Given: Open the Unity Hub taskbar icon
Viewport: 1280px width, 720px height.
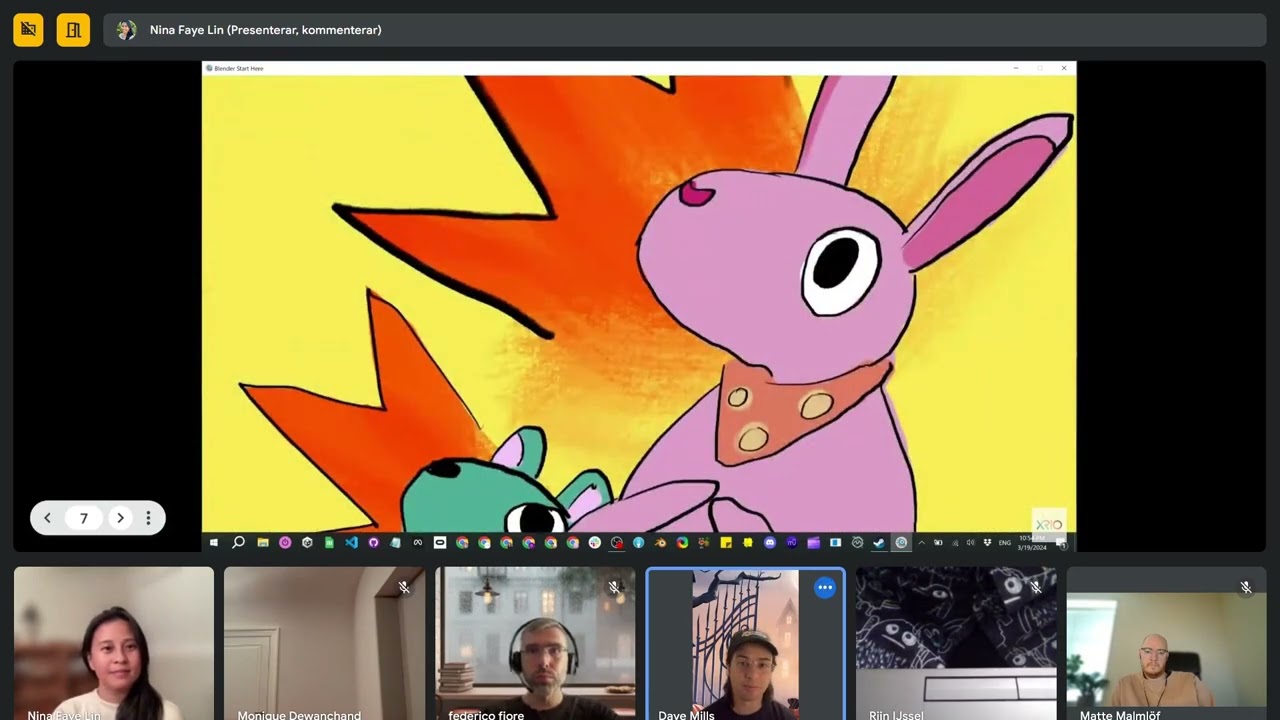Looking at the screenshot, I should (x=307, y=543).
